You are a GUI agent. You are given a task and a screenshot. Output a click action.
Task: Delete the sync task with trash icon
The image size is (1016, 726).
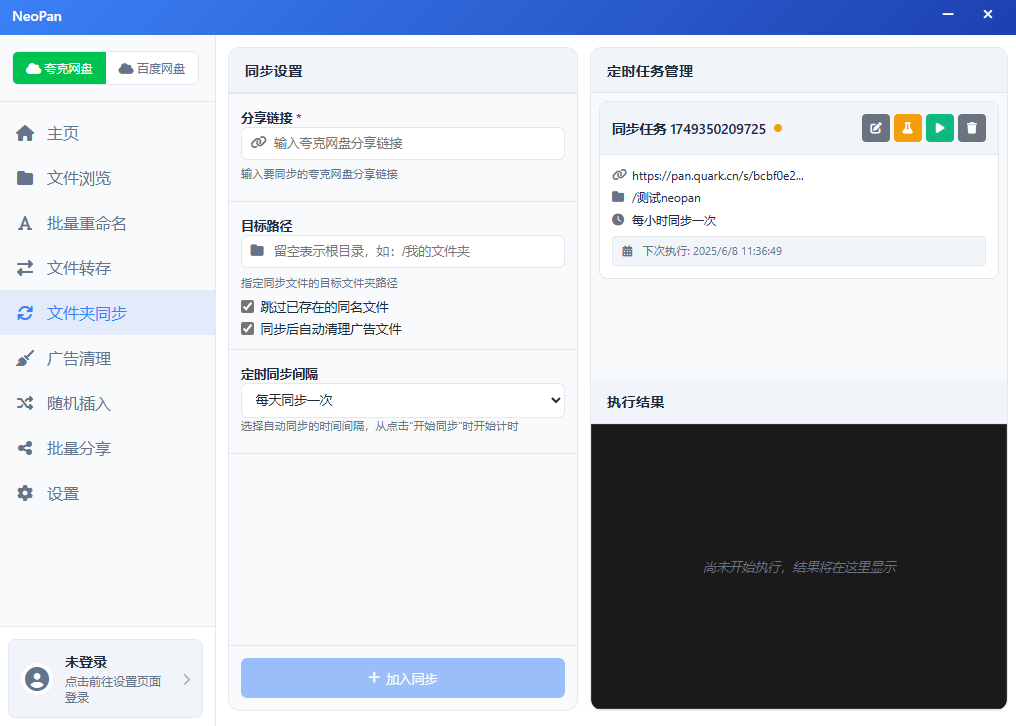[972, 128]
